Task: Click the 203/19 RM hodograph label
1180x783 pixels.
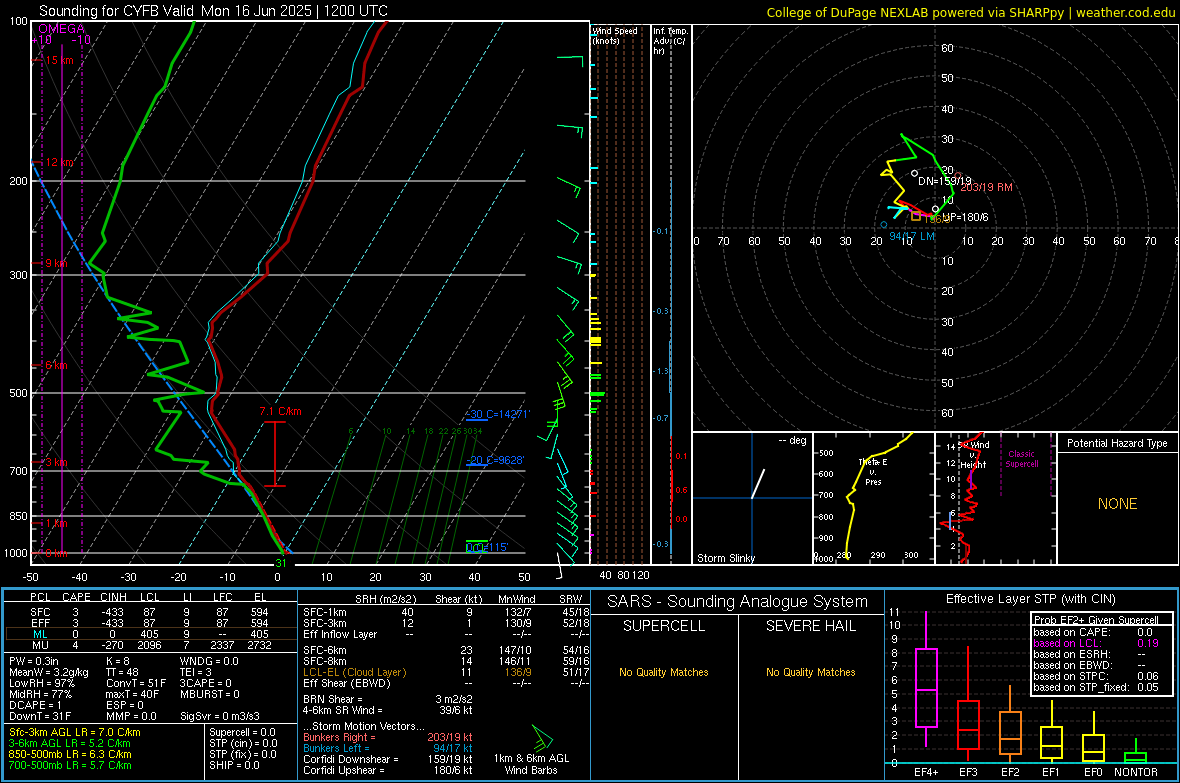Action: pos(987,187)
